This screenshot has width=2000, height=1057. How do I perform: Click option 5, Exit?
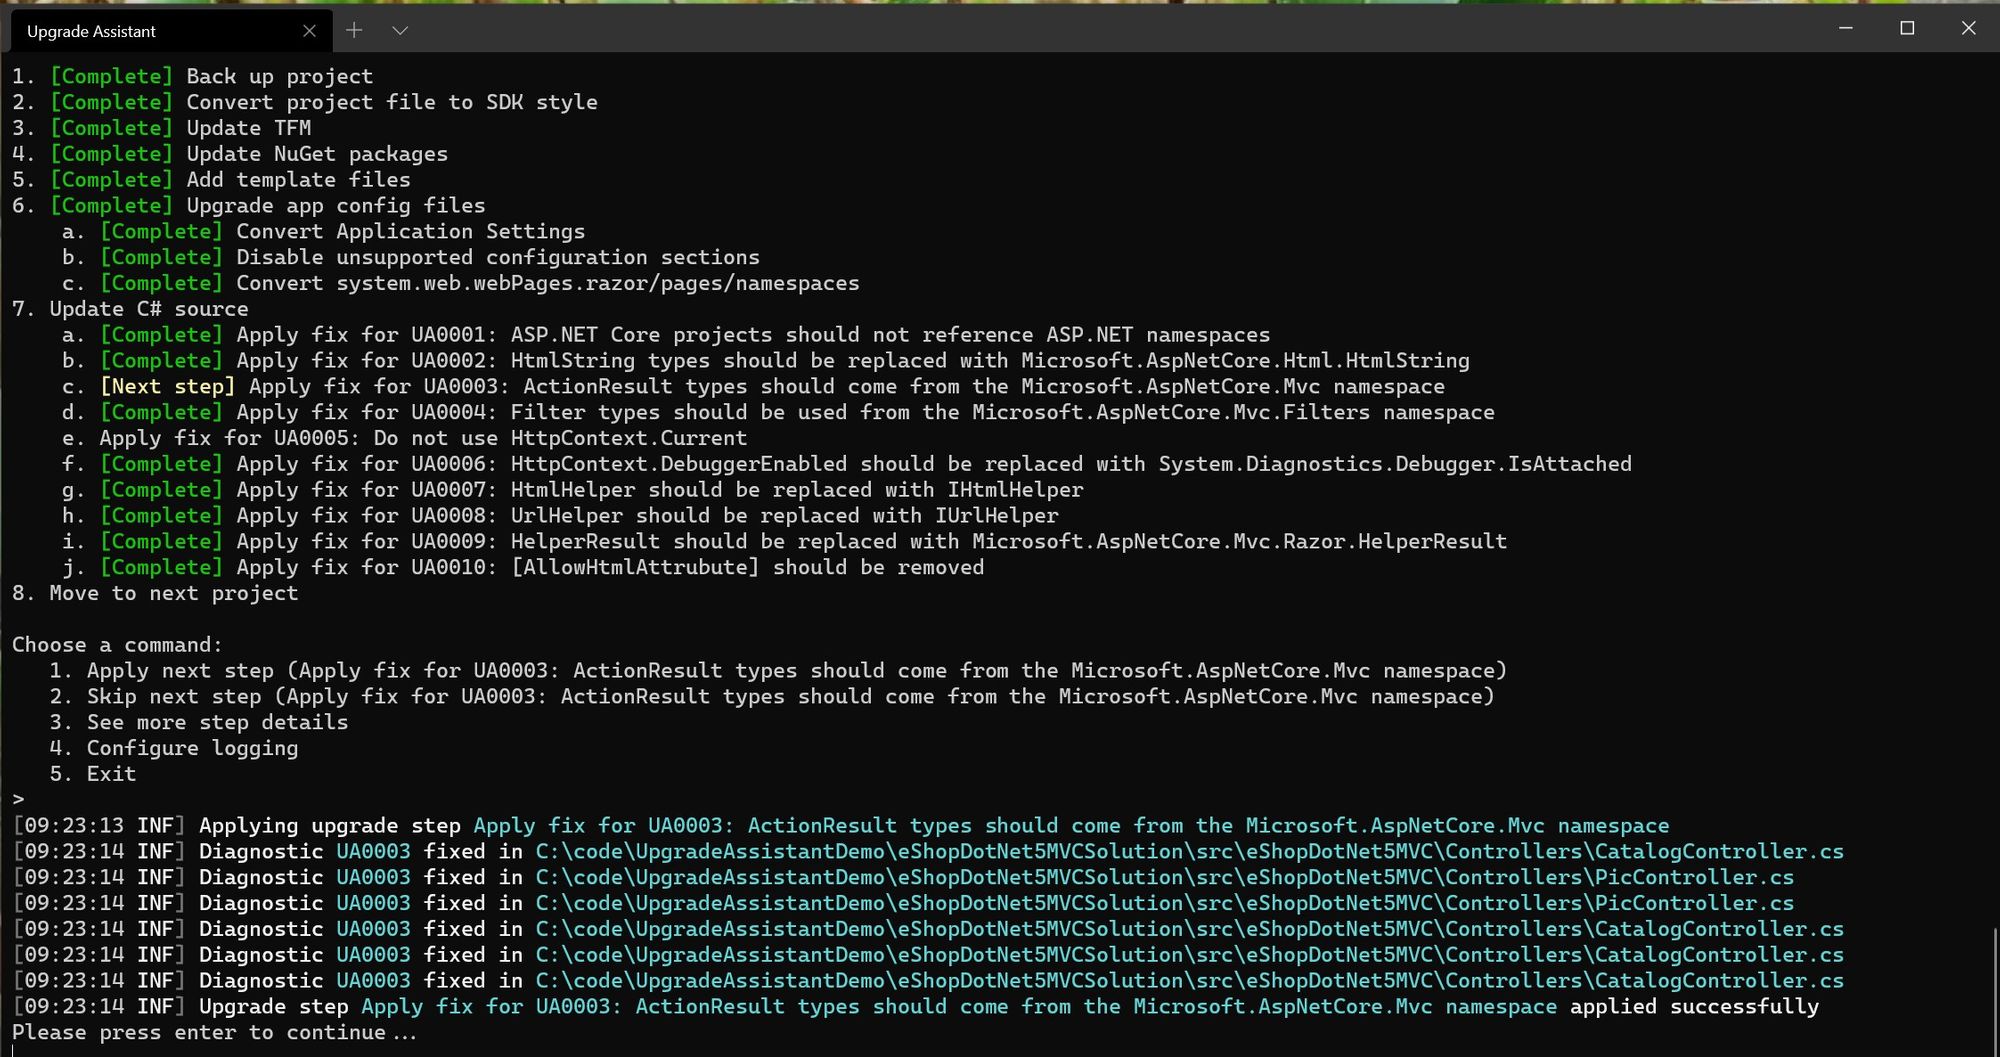pyautogui.click(x=109, y=773)
